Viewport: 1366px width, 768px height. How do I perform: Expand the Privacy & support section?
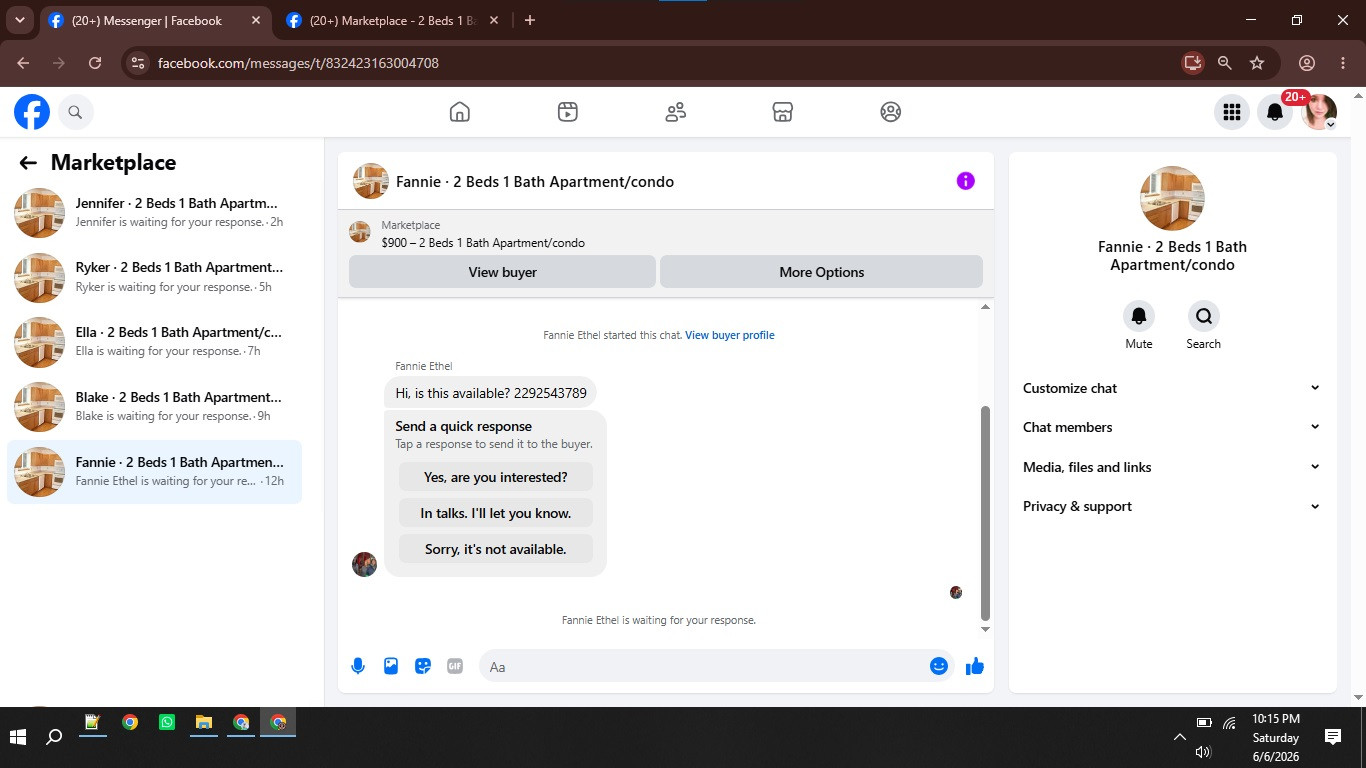1172,506
